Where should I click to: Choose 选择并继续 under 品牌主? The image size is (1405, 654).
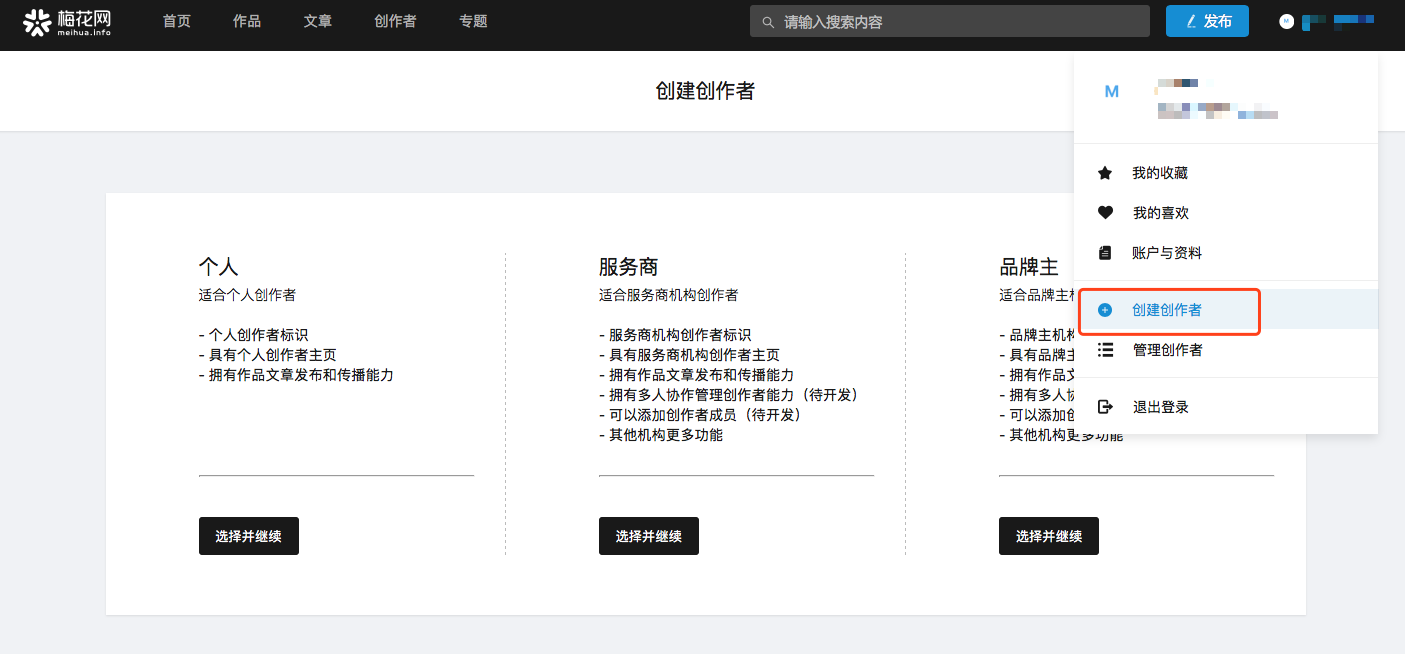(x=1048, y=536)
